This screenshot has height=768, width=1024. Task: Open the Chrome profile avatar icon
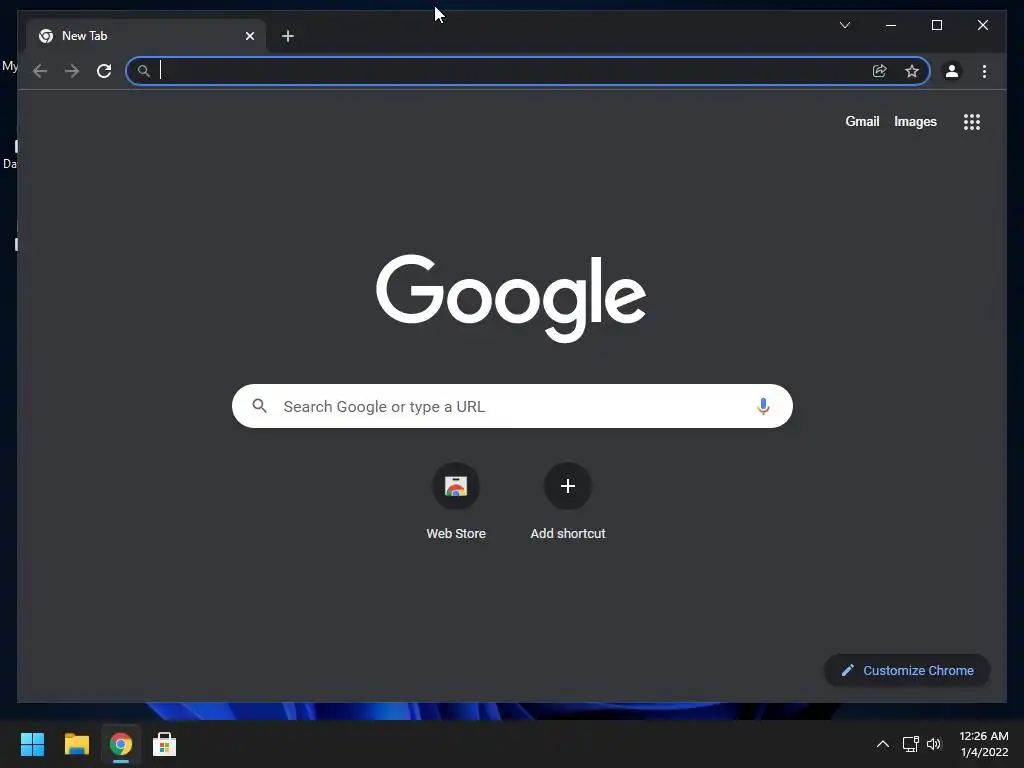point(952,71)
